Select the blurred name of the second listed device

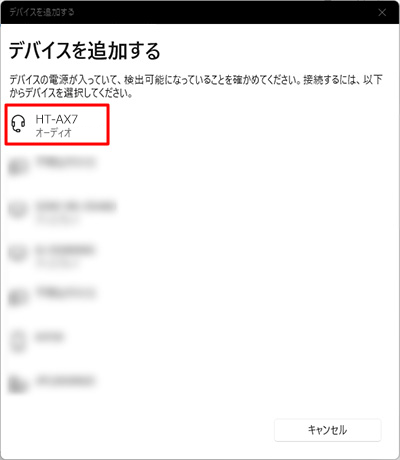(x=66, y=162)
